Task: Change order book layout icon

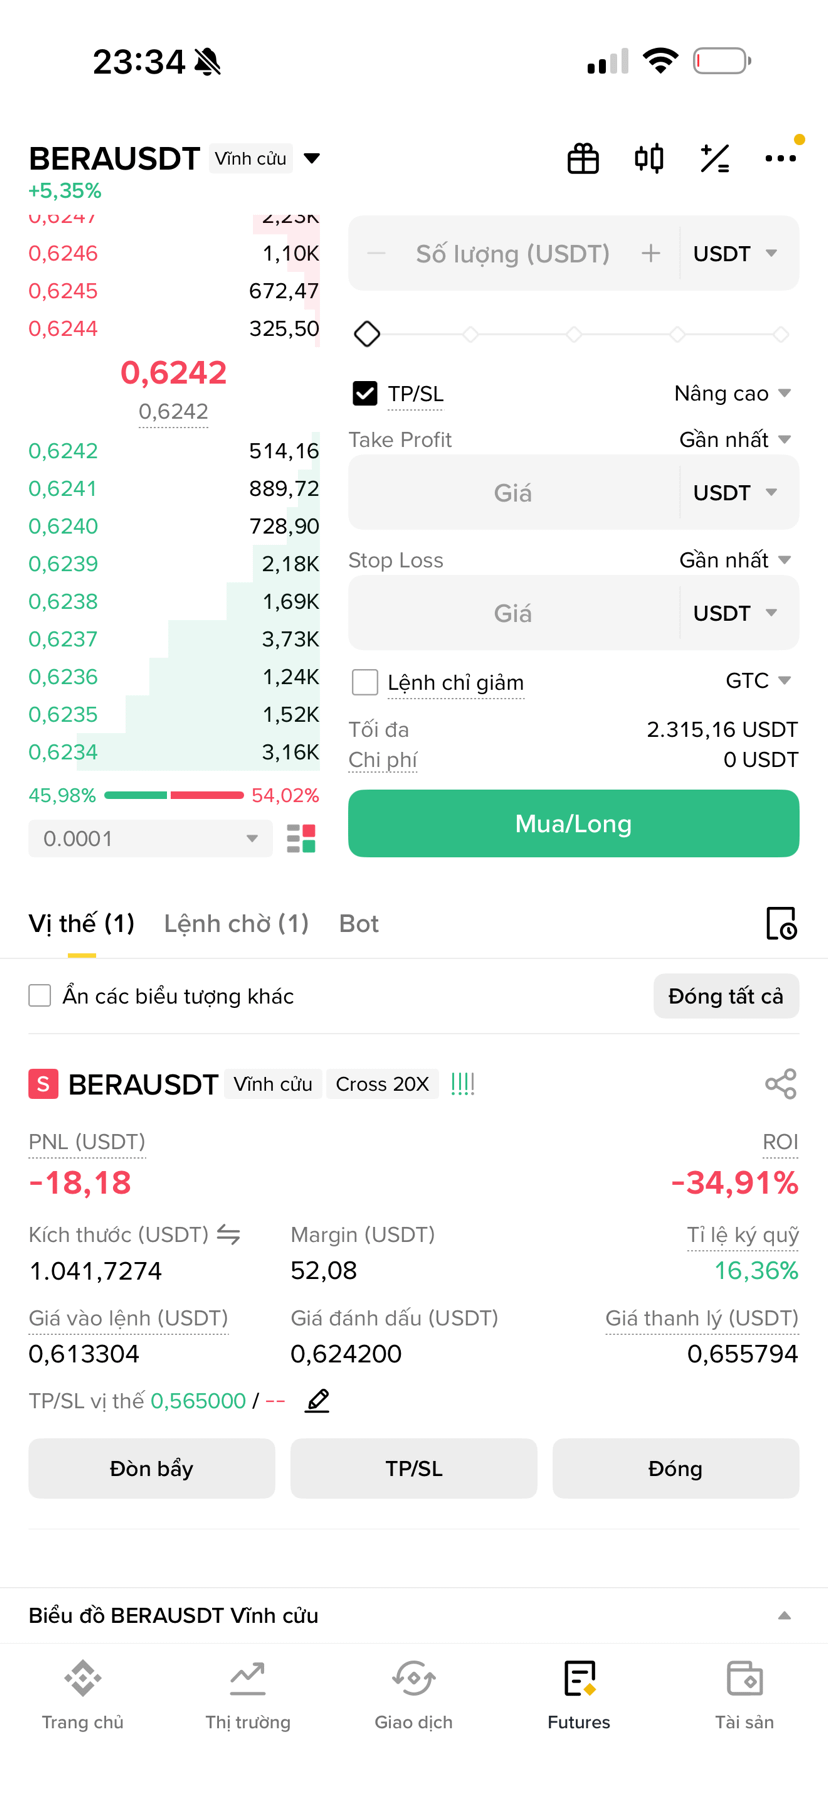Action: 301,838
